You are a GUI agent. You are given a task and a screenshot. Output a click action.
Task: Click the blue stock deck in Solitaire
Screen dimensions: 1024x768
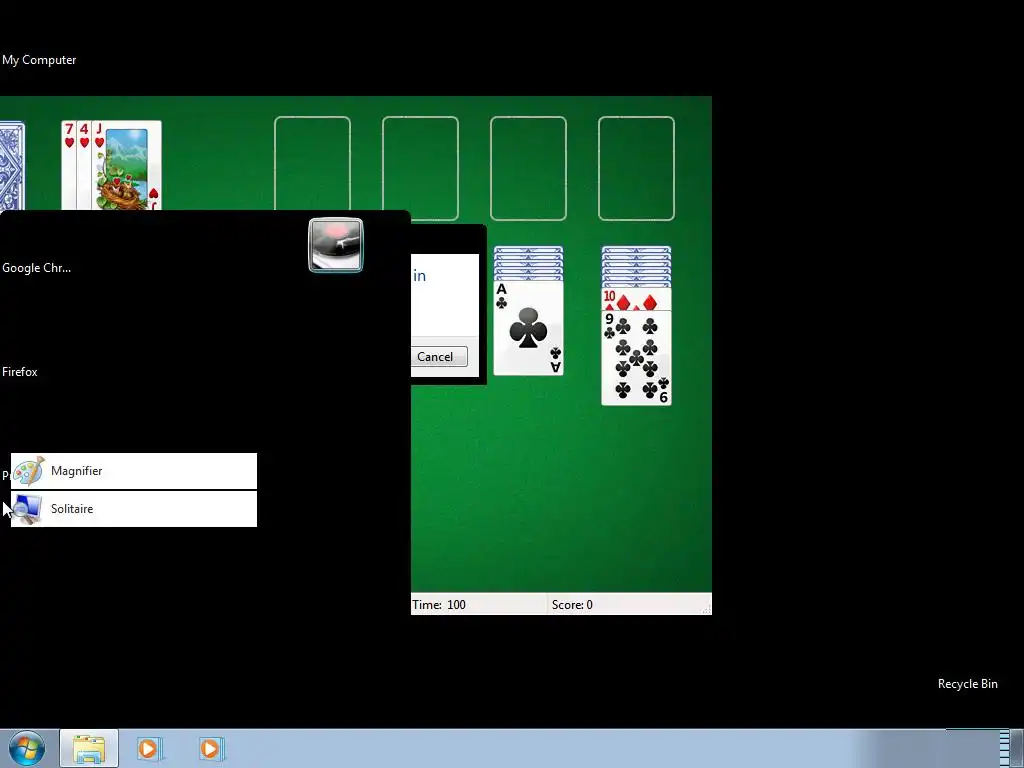12,165
